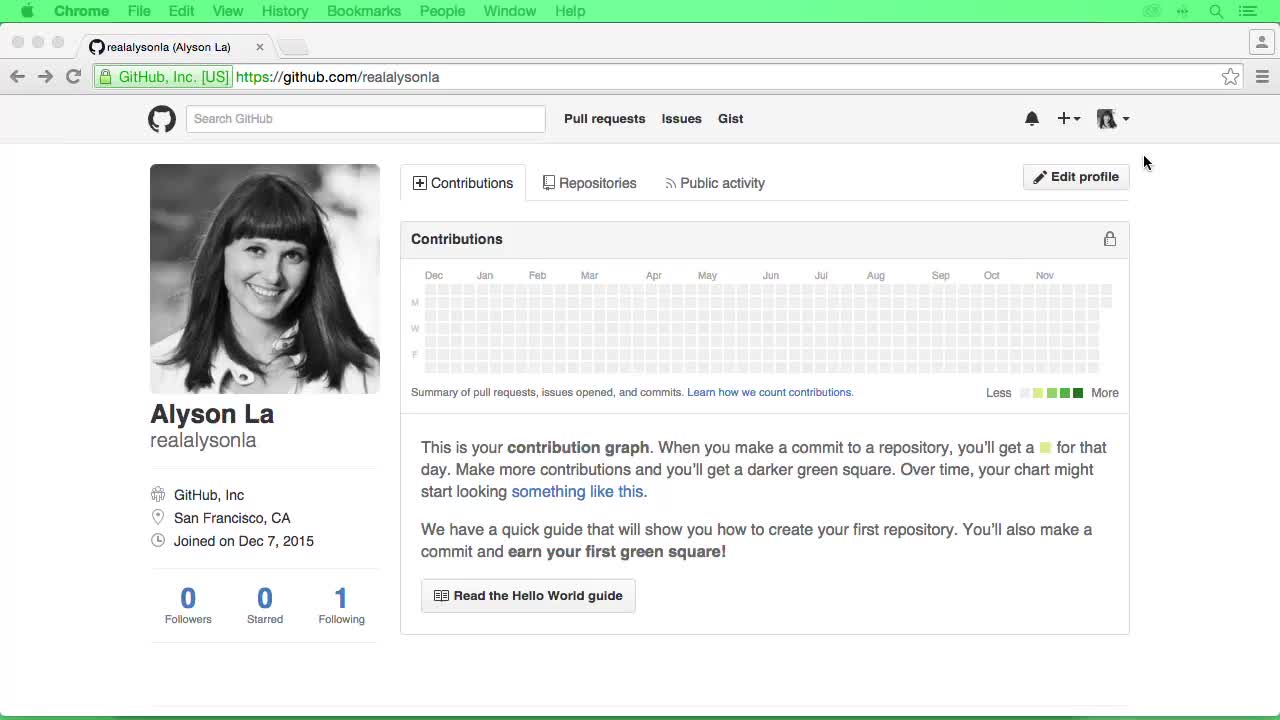Switch to the Repositories tab
This screenshot has width=1280, height=720.
[590, 183]
